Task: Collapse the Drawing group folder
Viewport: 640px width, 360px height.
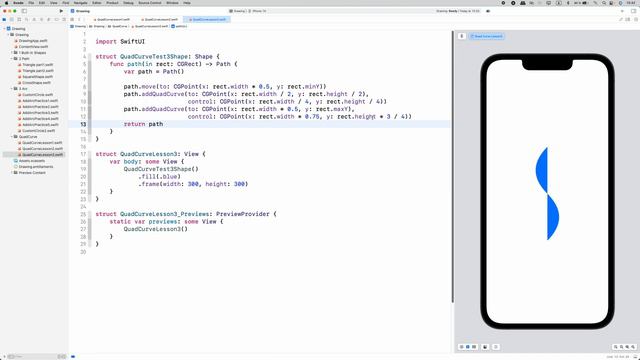Action: 8,35
